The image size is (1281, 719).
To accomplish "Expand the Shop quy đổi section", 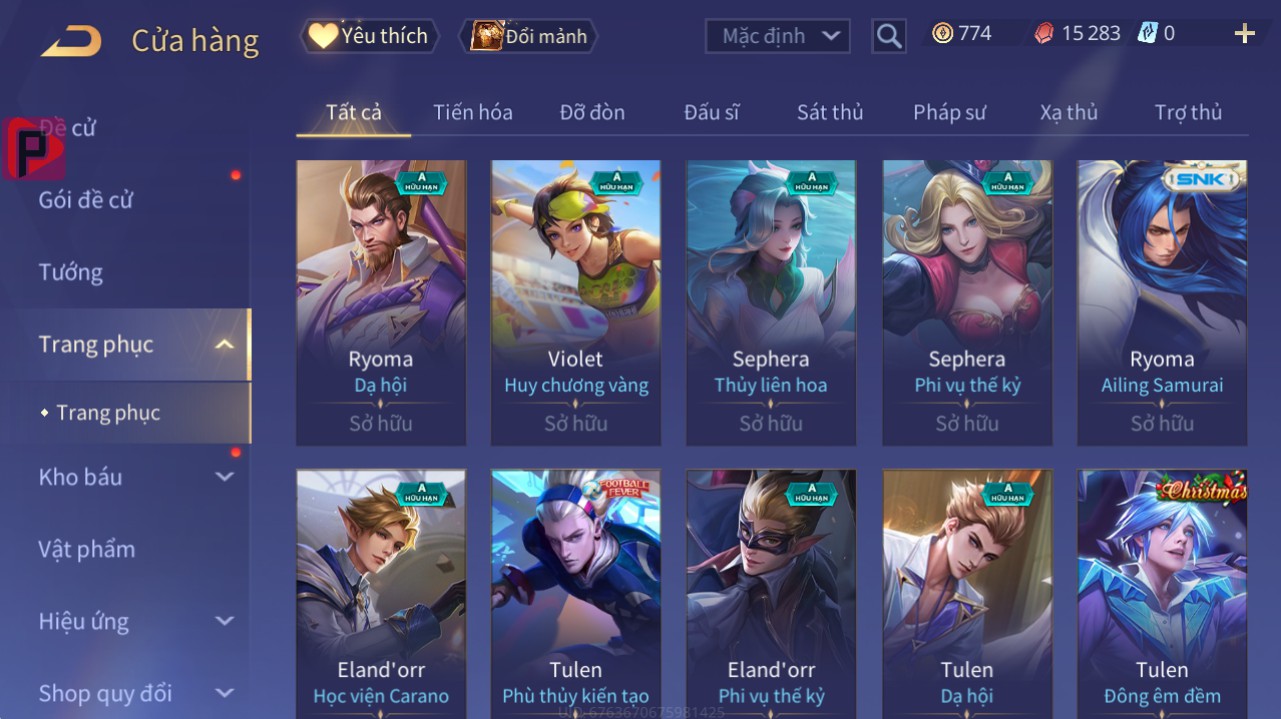I will point(225,693).
